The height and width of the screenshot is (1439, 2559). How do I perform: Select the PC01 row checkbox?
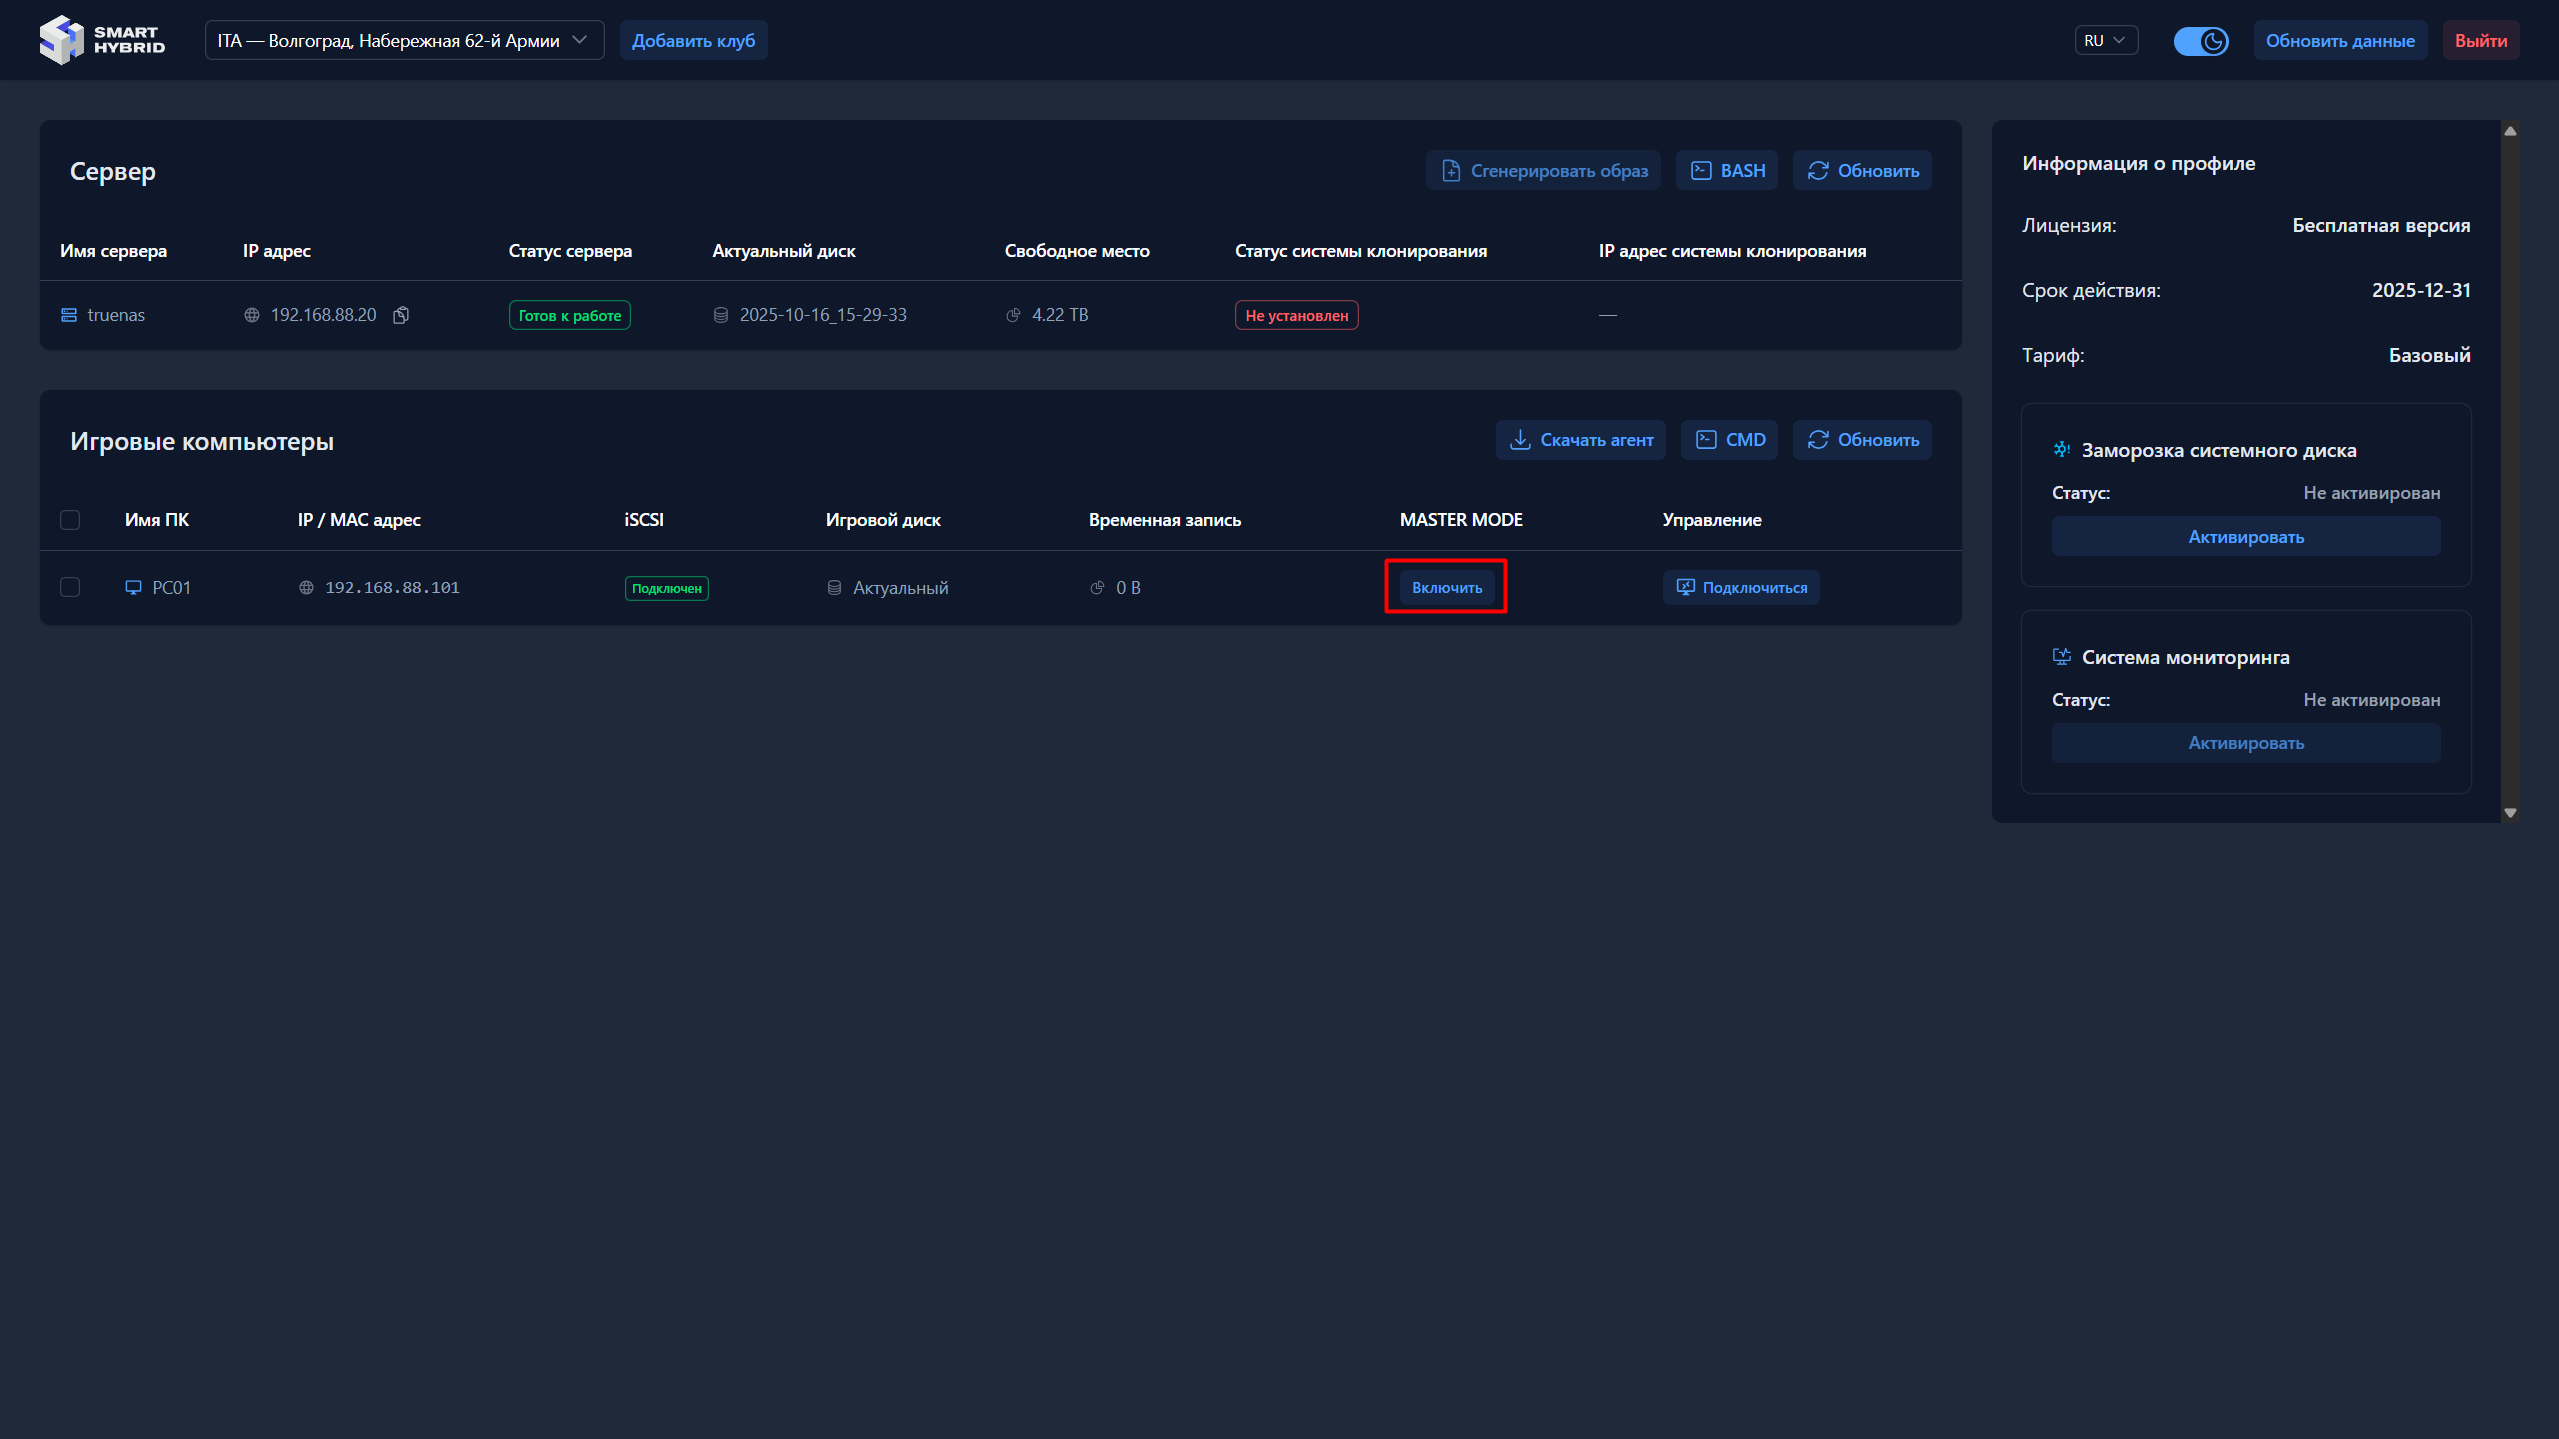[x=70, y=587]
